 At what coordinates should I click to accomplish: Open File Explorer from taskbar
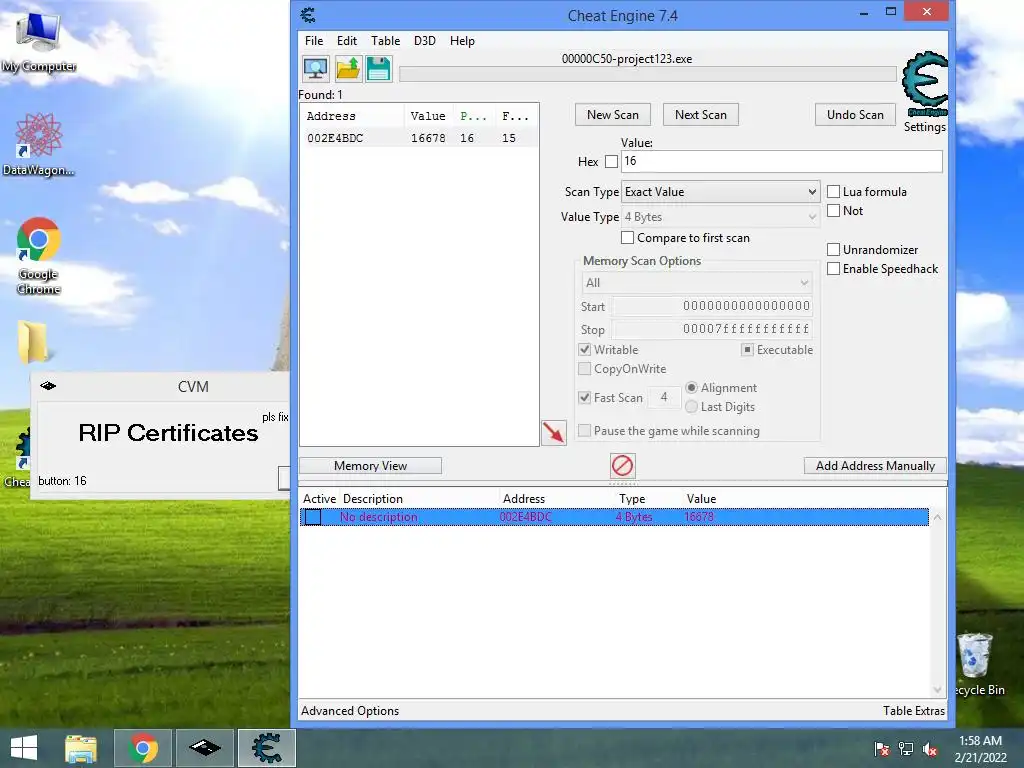pyautogui.click(x=81, y=748)
